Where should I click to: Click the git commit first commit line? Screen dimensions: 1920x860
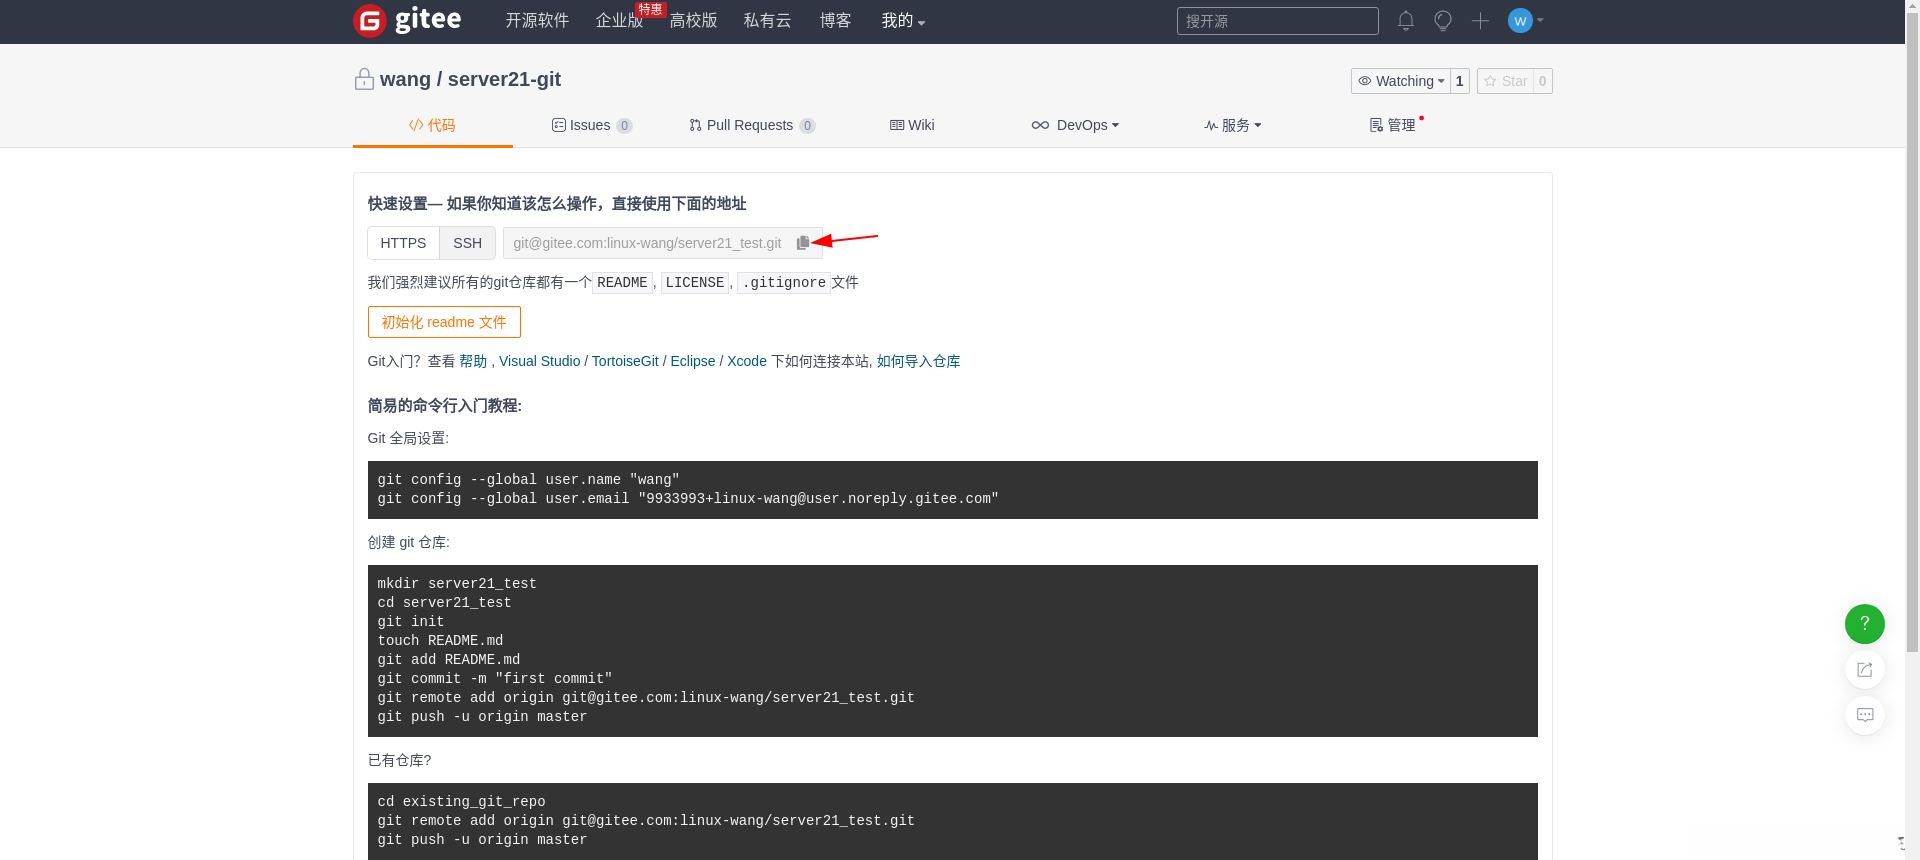495,679
